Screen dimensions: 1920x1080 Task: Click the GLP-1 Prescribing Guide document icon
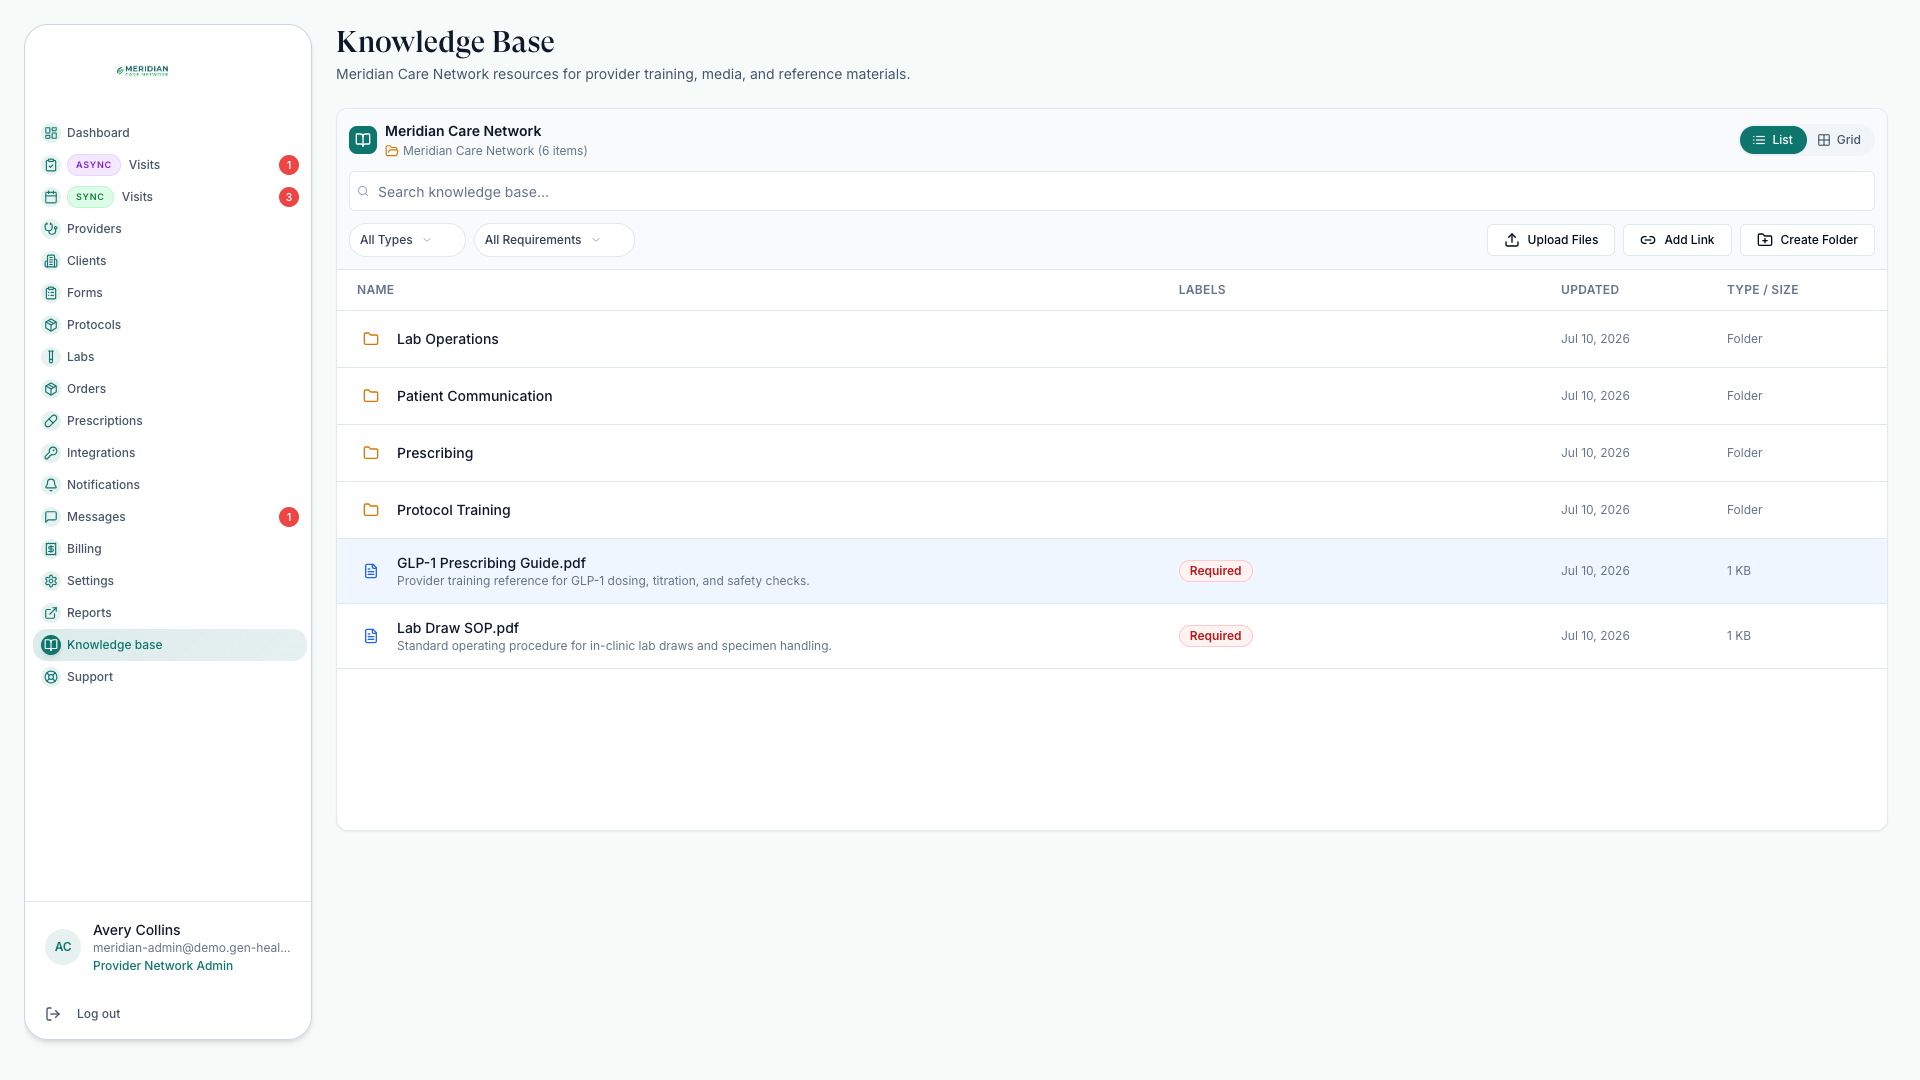coord(371,571)
